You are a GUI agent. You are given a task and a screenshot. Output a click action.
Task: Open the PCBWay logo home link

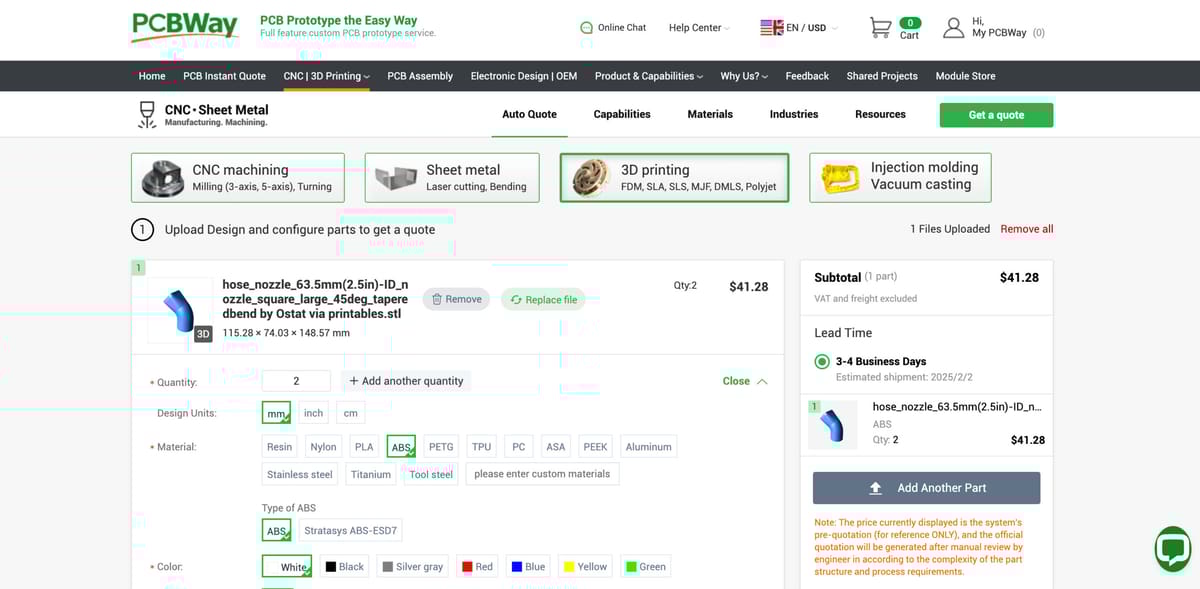tap(185, 27)
